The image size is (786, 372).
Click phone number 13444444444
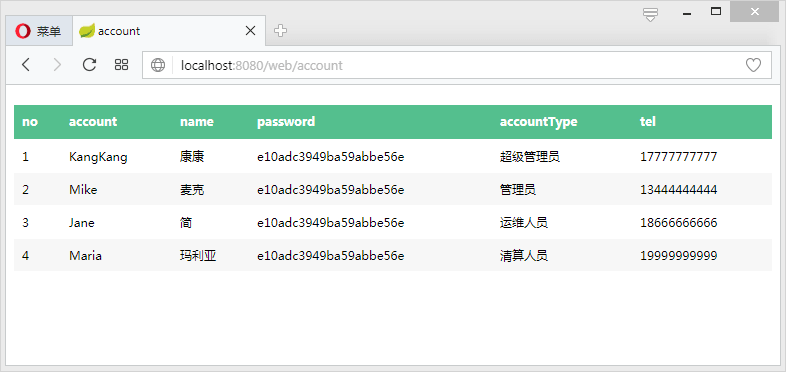tap(679, 190)
